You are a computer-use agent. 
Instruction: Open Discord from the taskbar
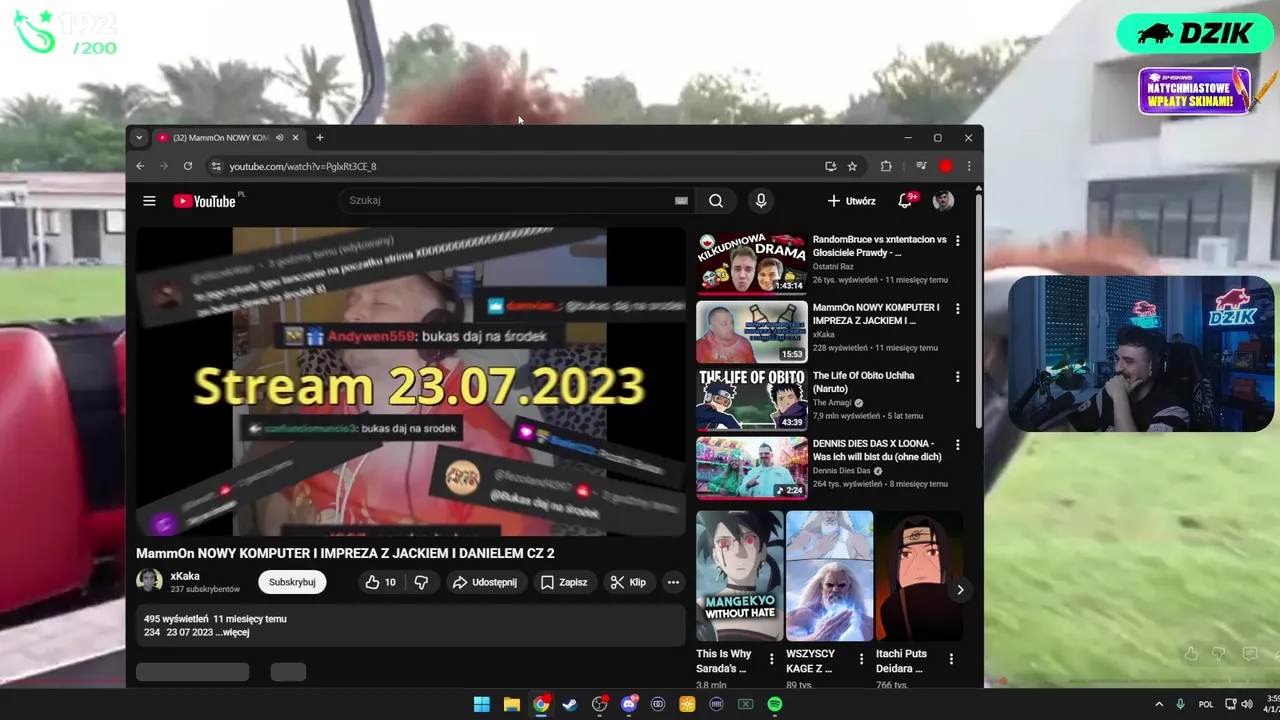(629, 704)
